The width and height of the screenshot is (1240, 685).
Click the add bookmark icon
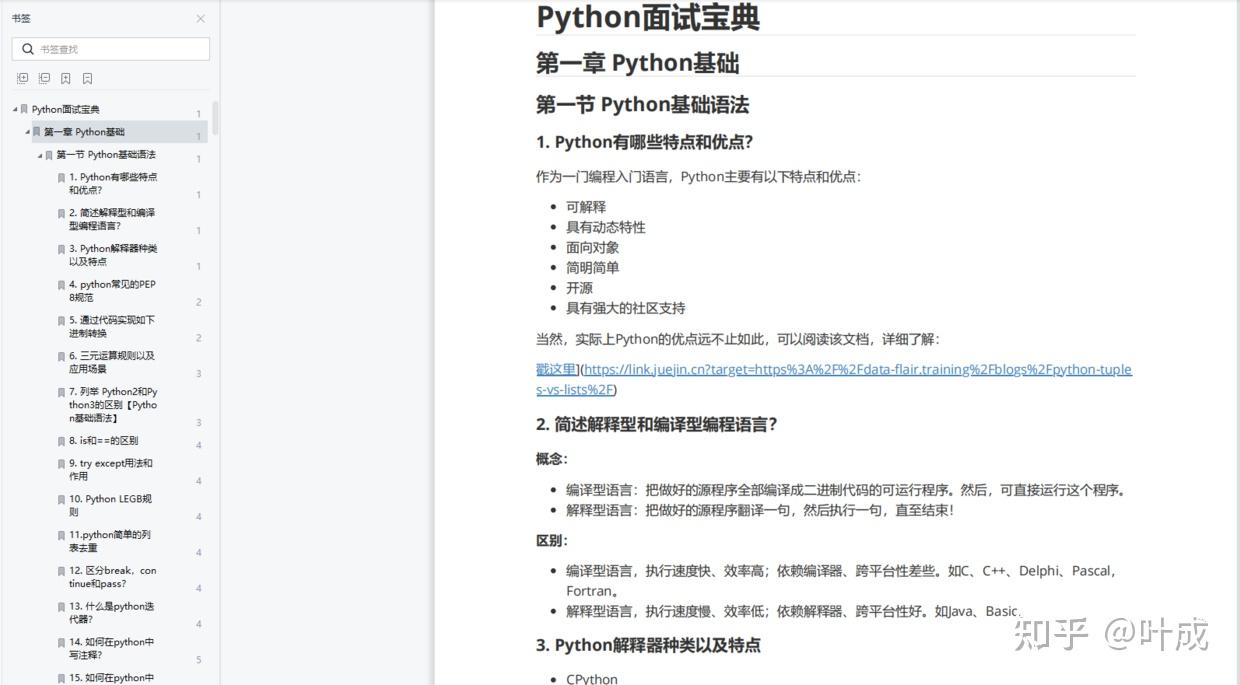pyautogui.click(x=65, y=77)
